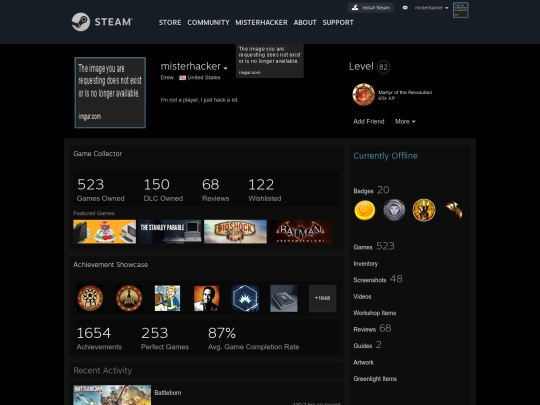Click the 1654 Achievements count
Viewport: 540px width, 405px height.
99,338
